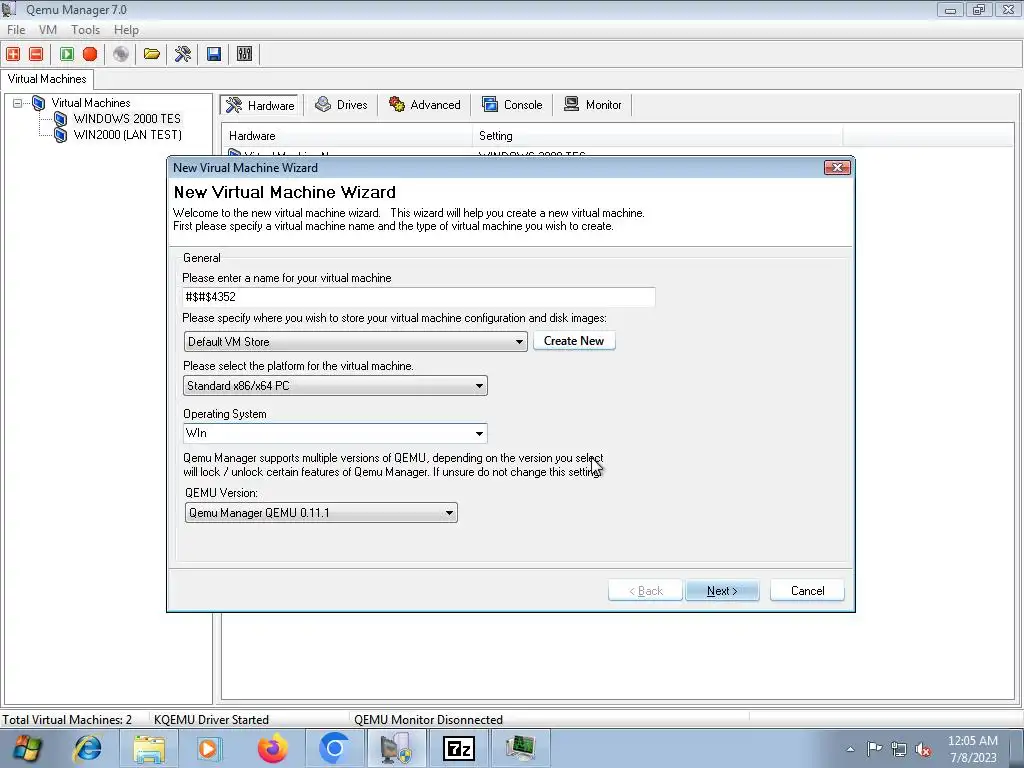Click the grey disc toolbar icon
The image size is (1024, 768).
[x=121, y=54]
